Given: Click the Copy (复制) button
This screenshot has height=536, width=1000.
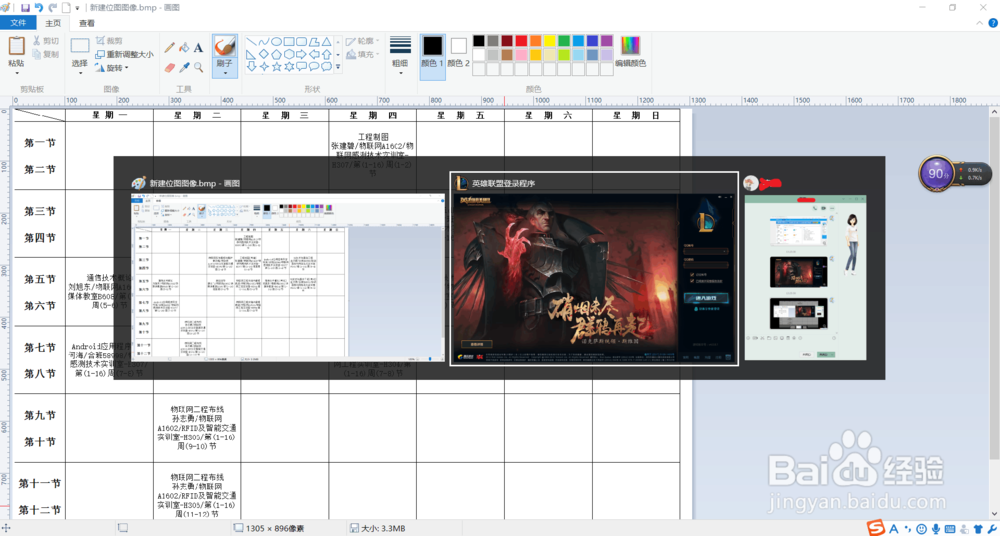Looking at the screenshot, I should tap(46, 54).
